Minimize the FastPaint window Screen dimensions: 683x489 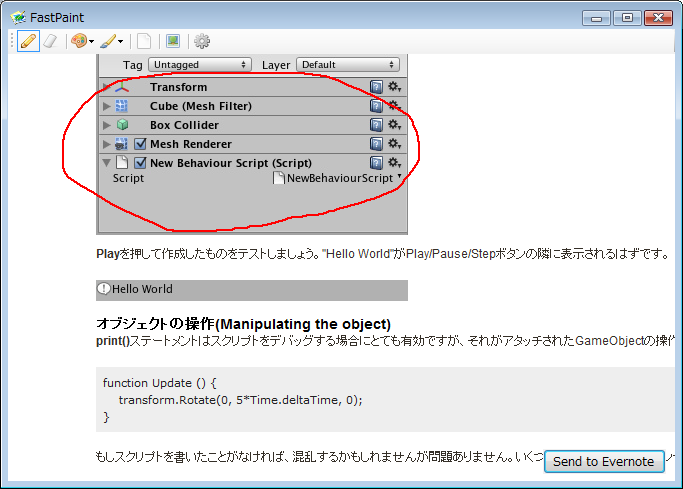[596, 18]
